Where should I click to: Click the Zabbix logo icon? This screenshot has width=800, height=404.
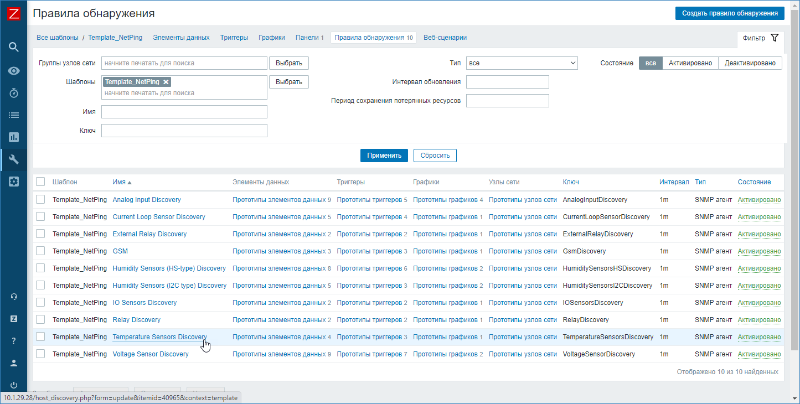(14, 14)
